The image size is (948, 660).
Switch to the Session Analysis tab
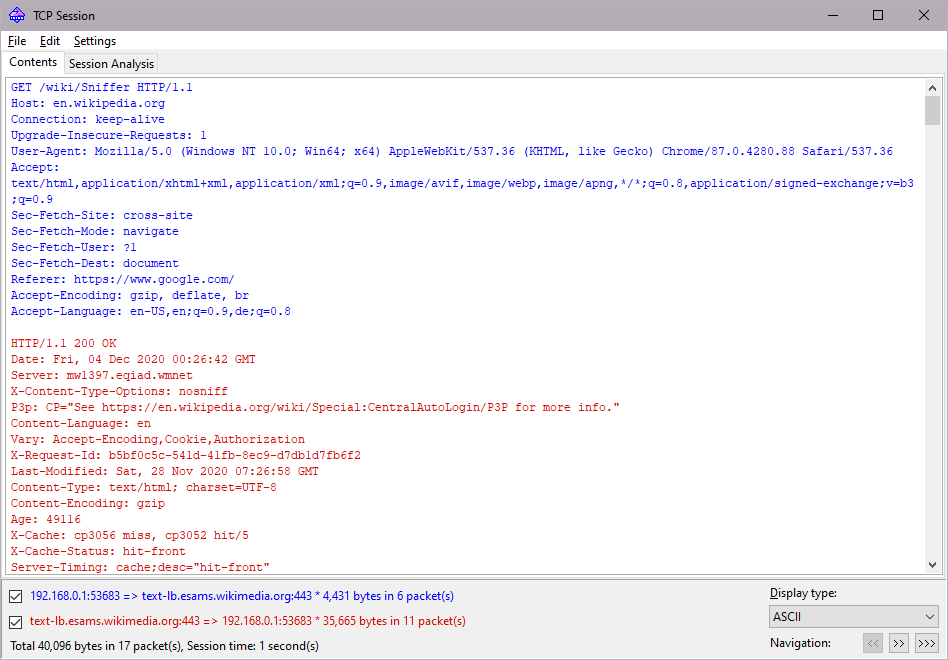[x=111, y=63]
